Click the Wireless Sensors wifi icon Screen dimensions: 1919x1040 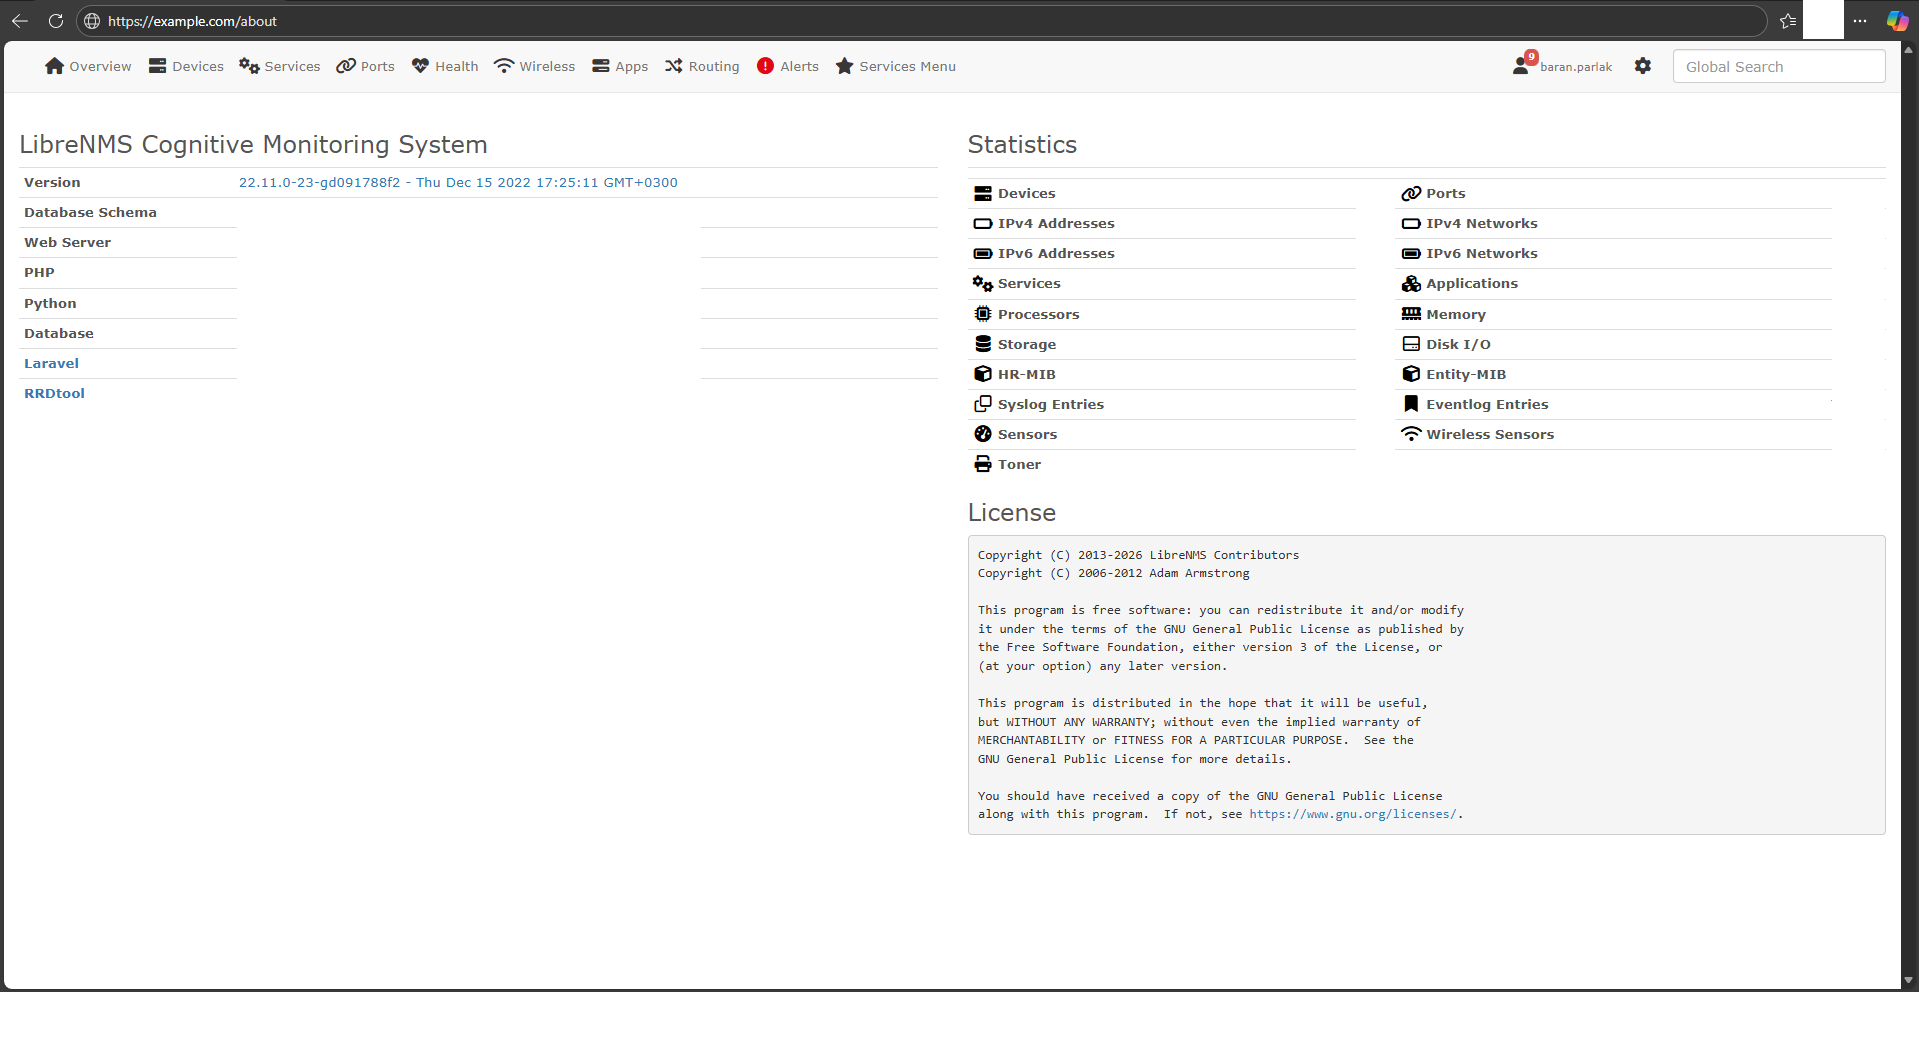(1411, 434)
